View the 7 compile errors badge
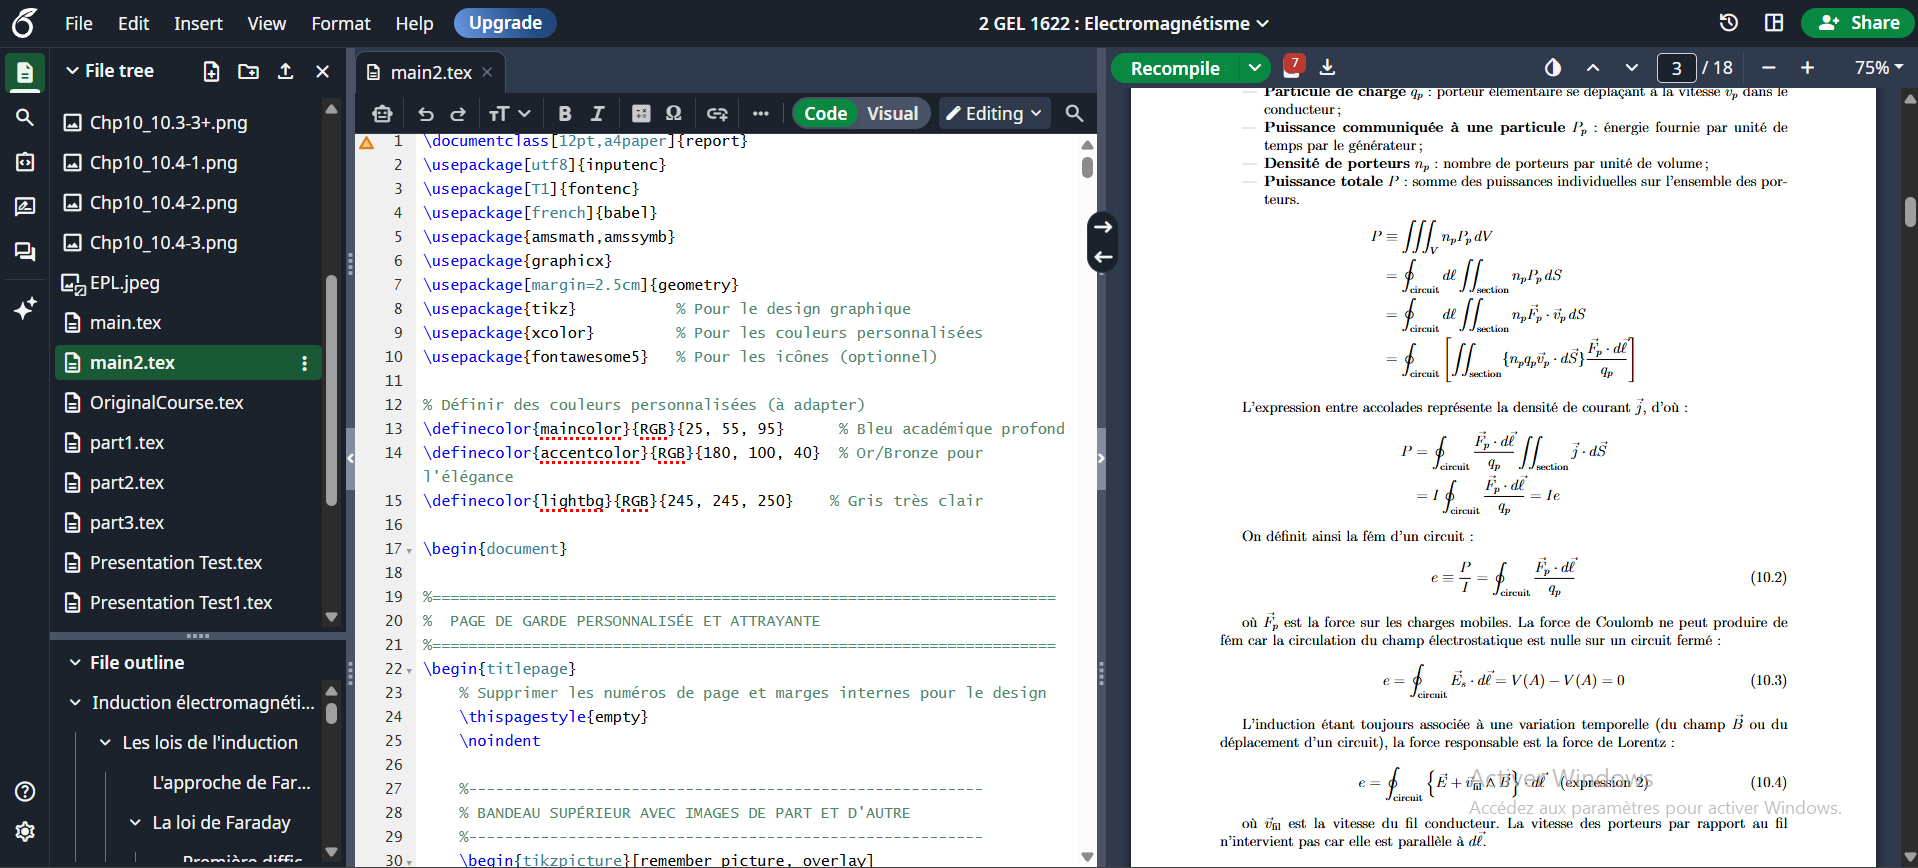This screenshot has width=1918, height=868. click(1294, 66)
